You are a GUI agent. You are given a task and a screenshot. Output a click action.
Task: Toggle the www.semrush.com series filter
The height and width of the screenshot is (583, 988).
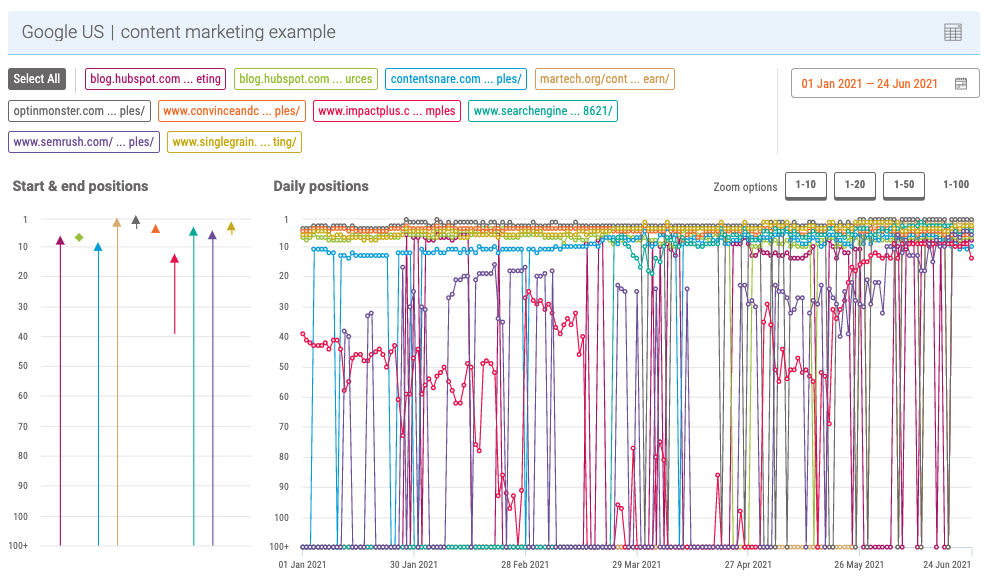click(84, 142)
